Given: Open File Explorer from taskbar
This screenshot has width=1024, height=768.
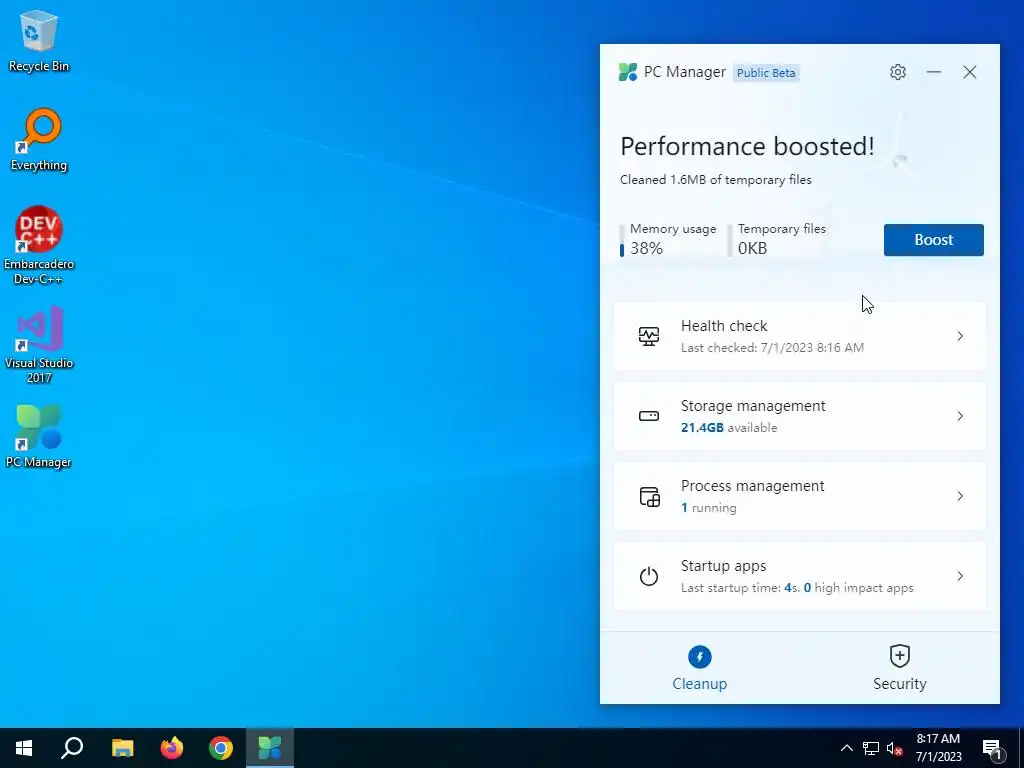Looking at the screenshot, I should click(x=122, y=748).
